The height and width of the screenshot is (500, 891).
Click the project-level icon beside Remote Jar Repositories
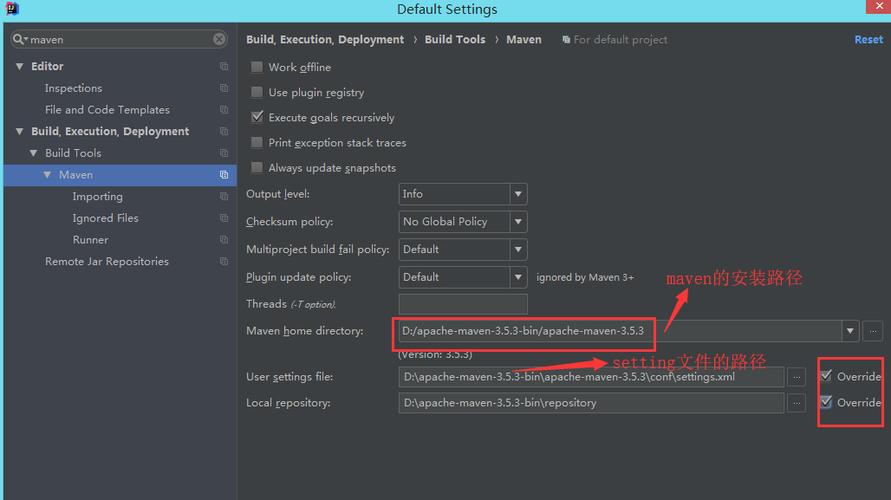pos(224,261)
